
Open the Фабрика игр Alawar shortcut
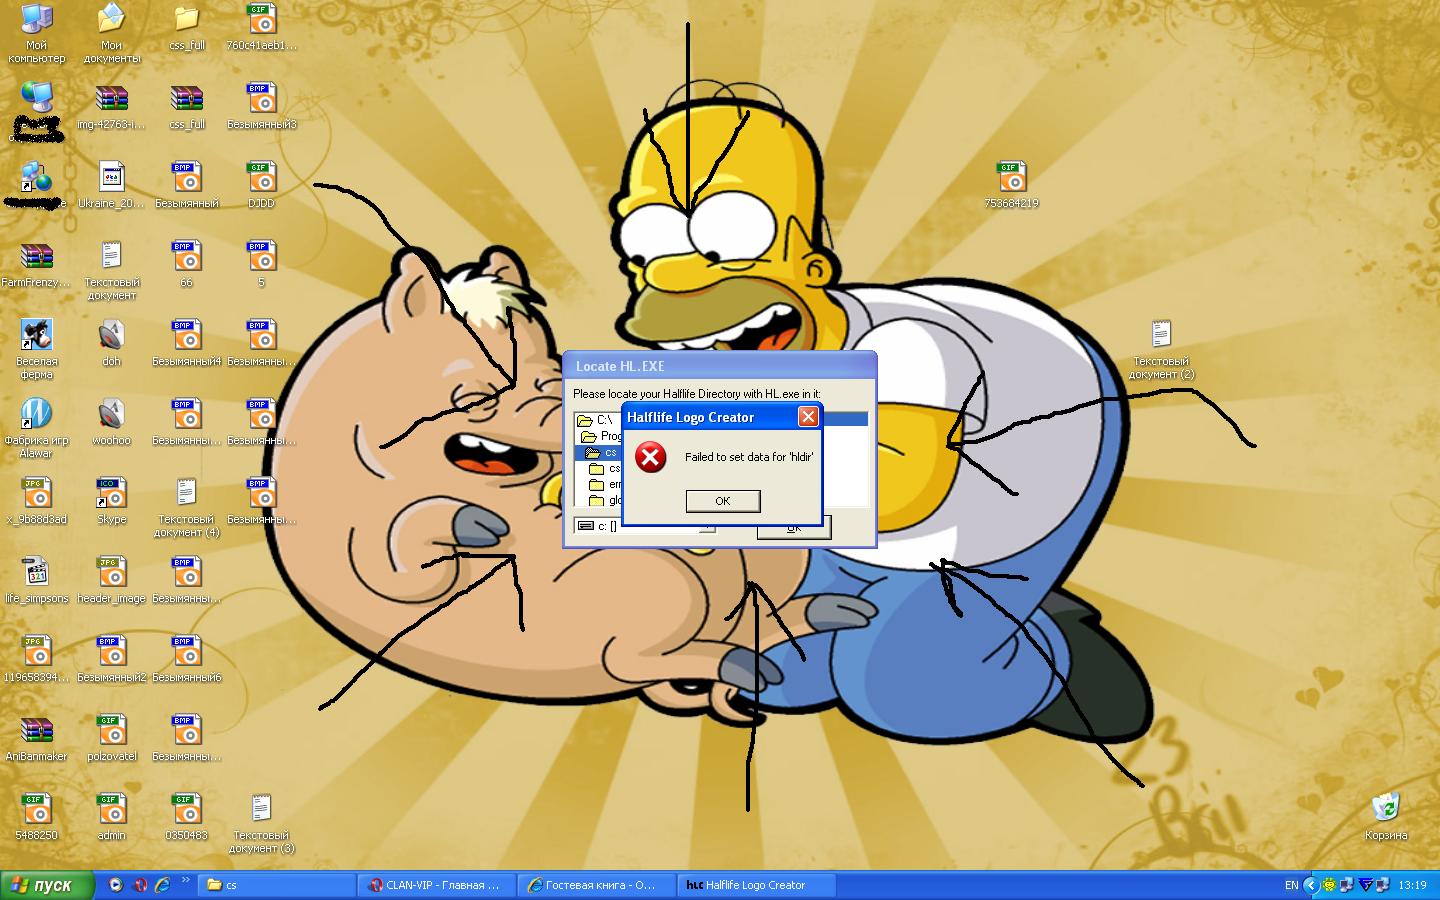point(36,429)
